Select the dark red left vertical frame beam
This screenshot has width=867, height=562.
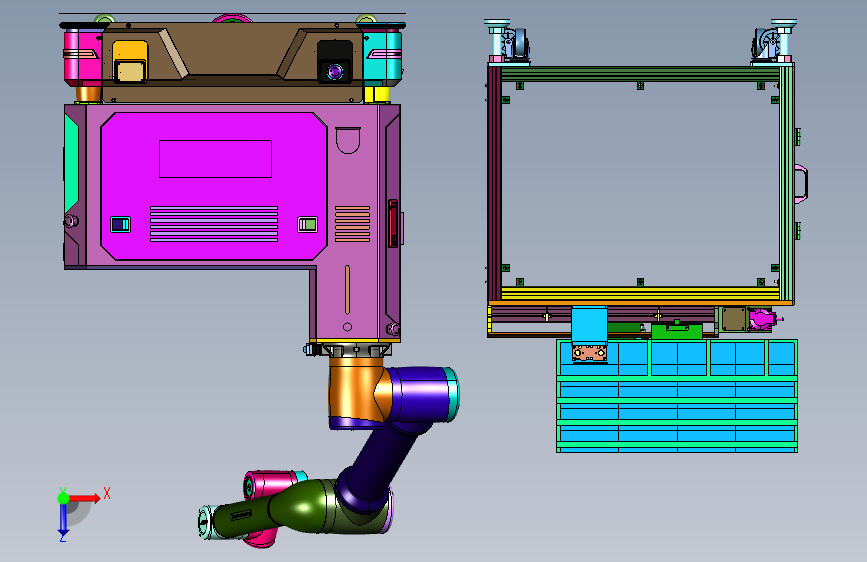pos(494,183)
